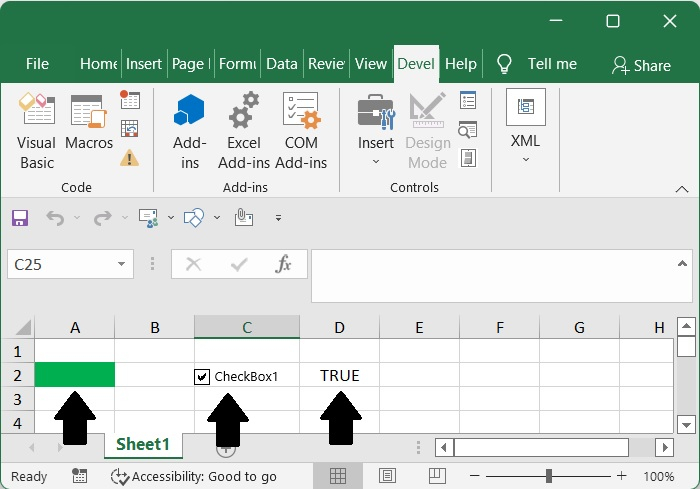Switch to Page Break Preview
This screenshot has width=700, height=489.
[437, 476]
